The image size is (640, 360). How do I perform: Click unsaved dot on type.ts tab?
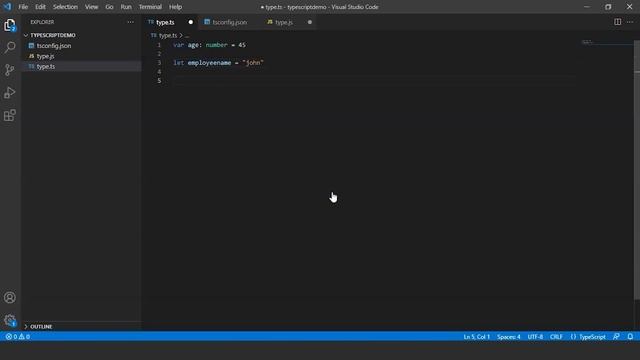point(191,22)
